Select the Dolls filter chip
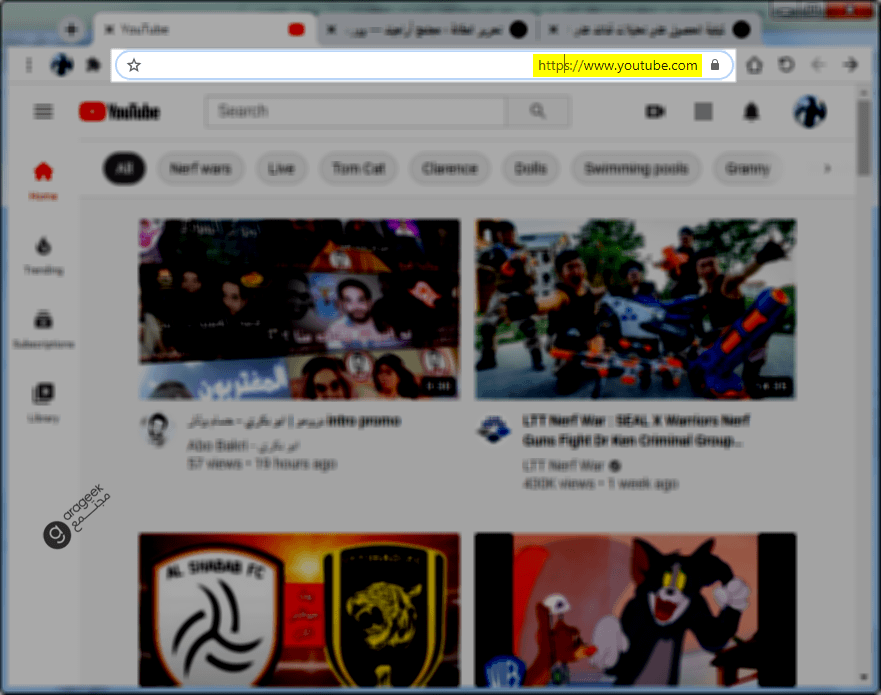Screen dimensions: 881x695 530,169
